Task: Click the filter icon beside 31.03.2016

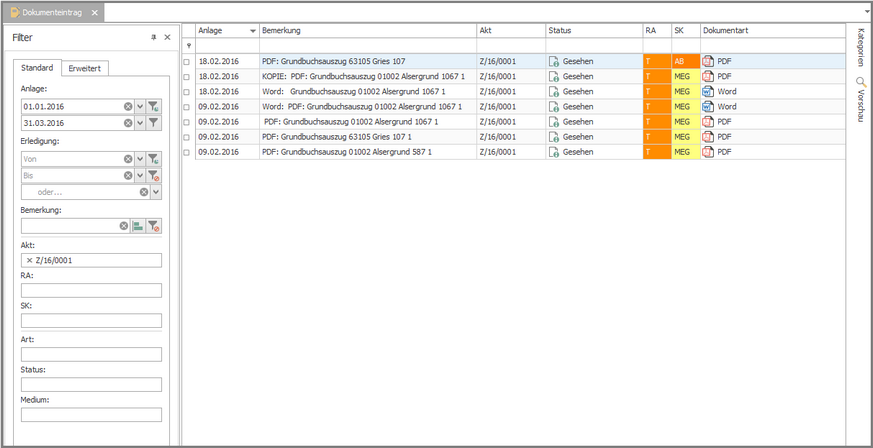Action: pos(154,123)
